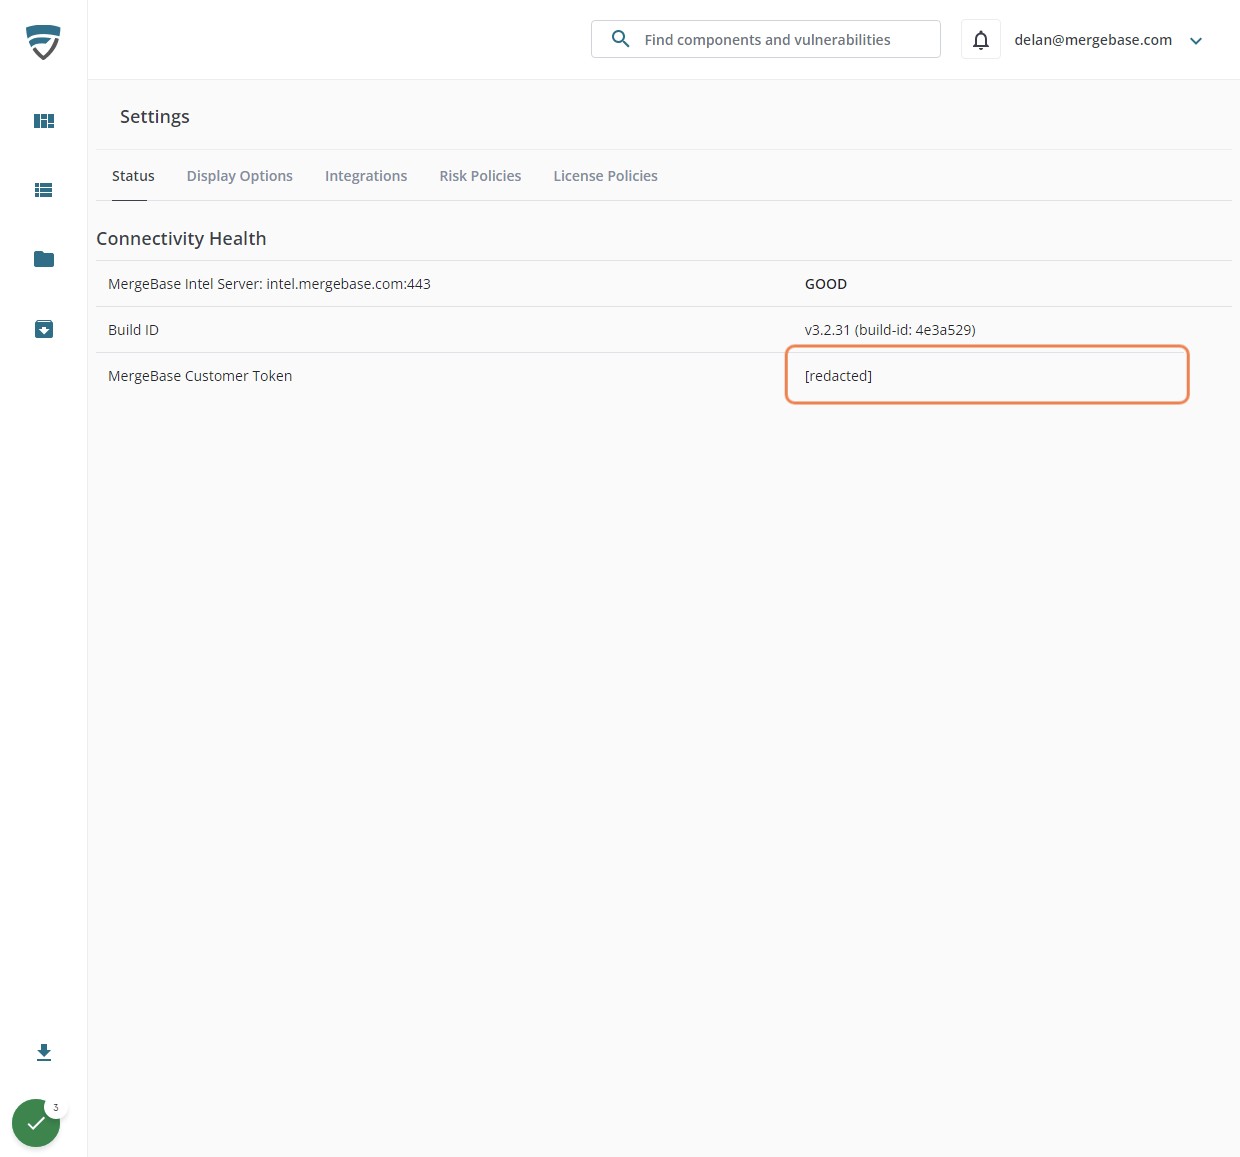Open the dashboard grid icon in sidebar
The width and height of the screenshot is (1240, 1157).
44,121
